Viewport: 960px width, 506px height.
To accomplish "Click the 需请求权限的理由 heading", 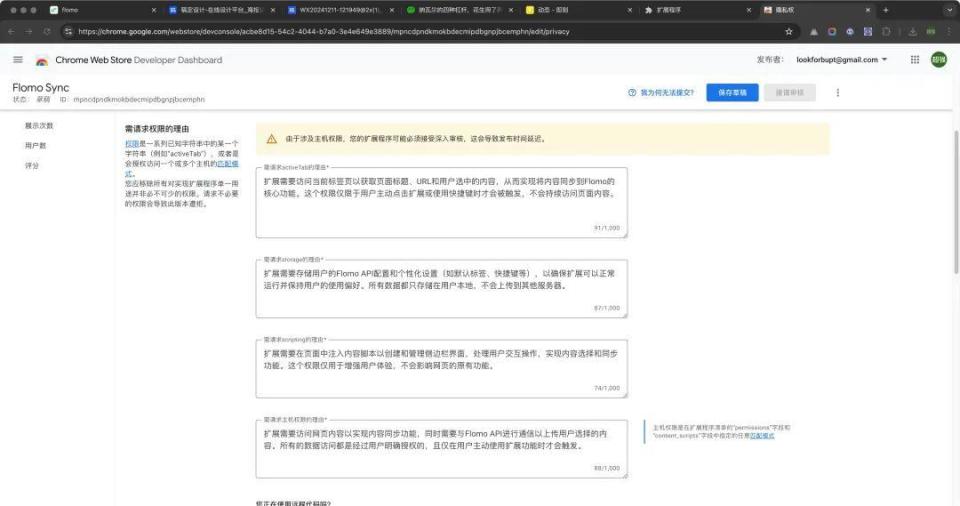I will click(157, 129).
